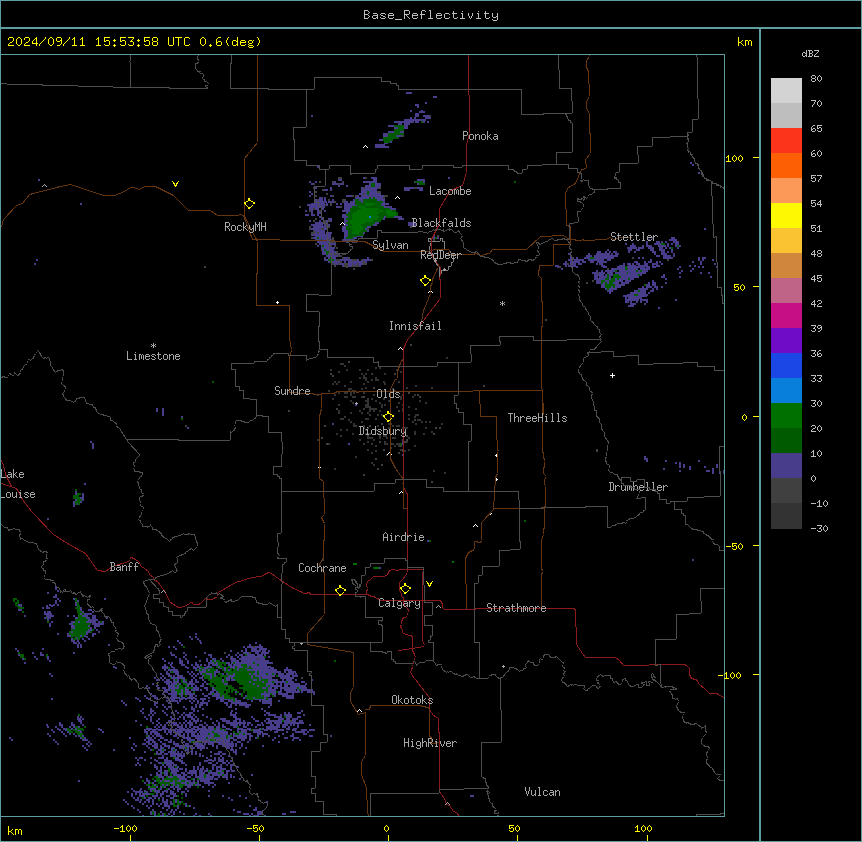Click the Base_Reflectivity title text
Viewport: 862px width, 842px height.
click(x=431, y=15)
